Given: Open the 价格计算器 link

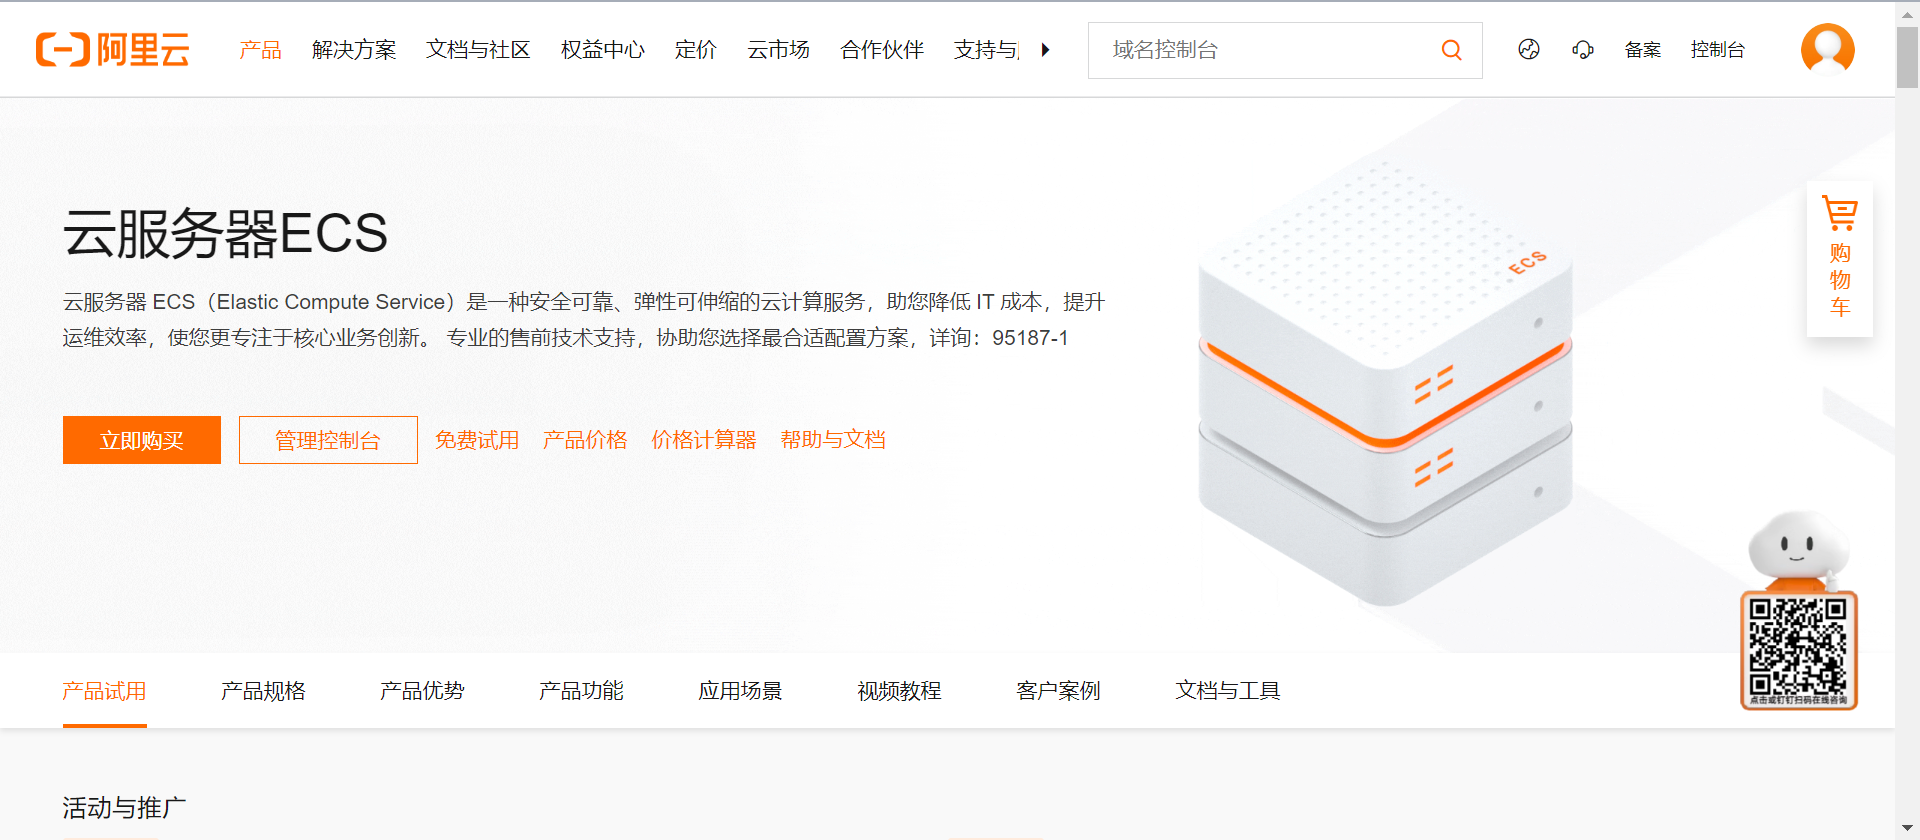Looking at the screenshot, I should click(x=704, y=440).
